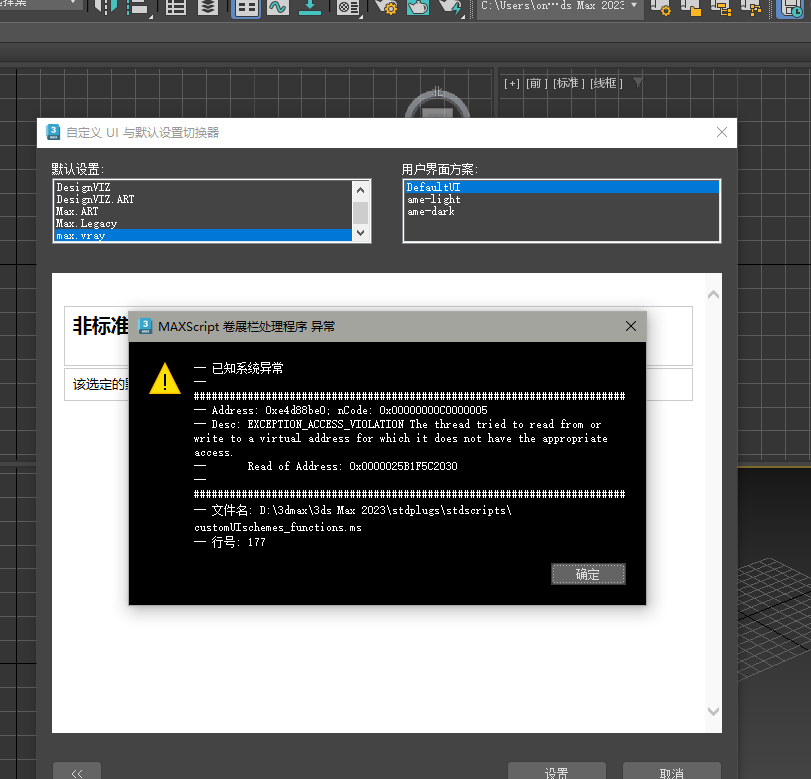This screenshot has height=779, width=811.
Task: Open Render Setup teapot-gear icon
Action: 386,7
